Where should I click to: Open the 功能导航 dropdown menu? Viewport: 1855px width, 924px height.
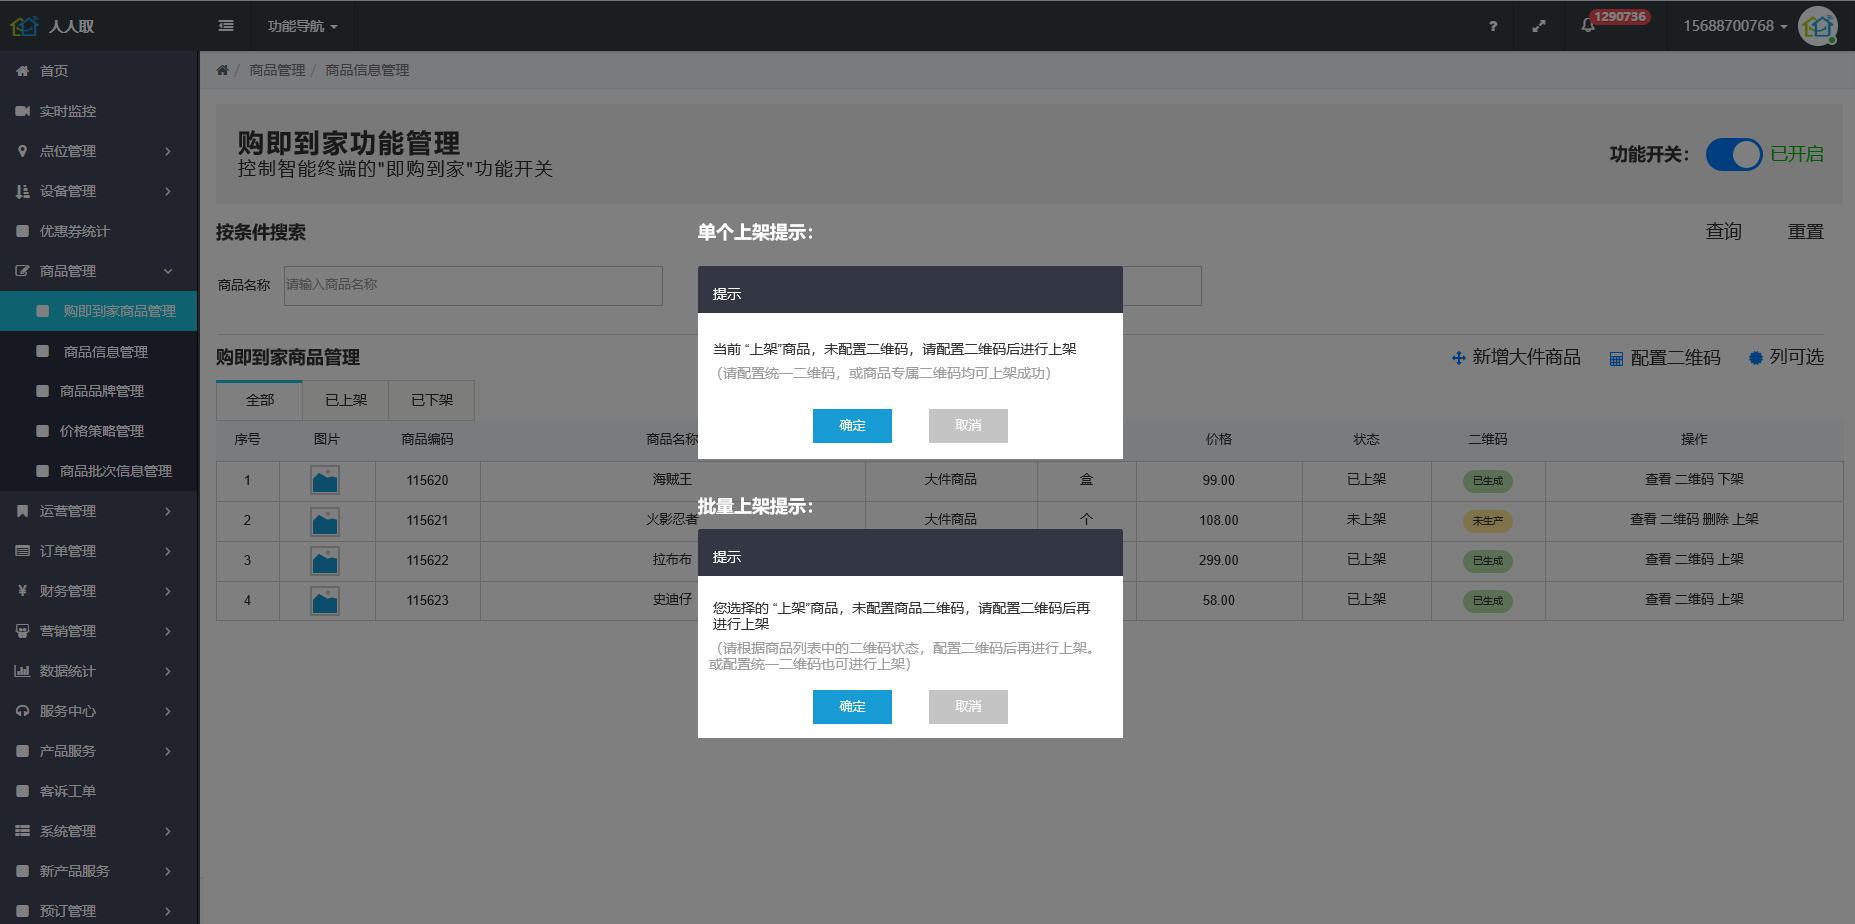pos(302,26)
